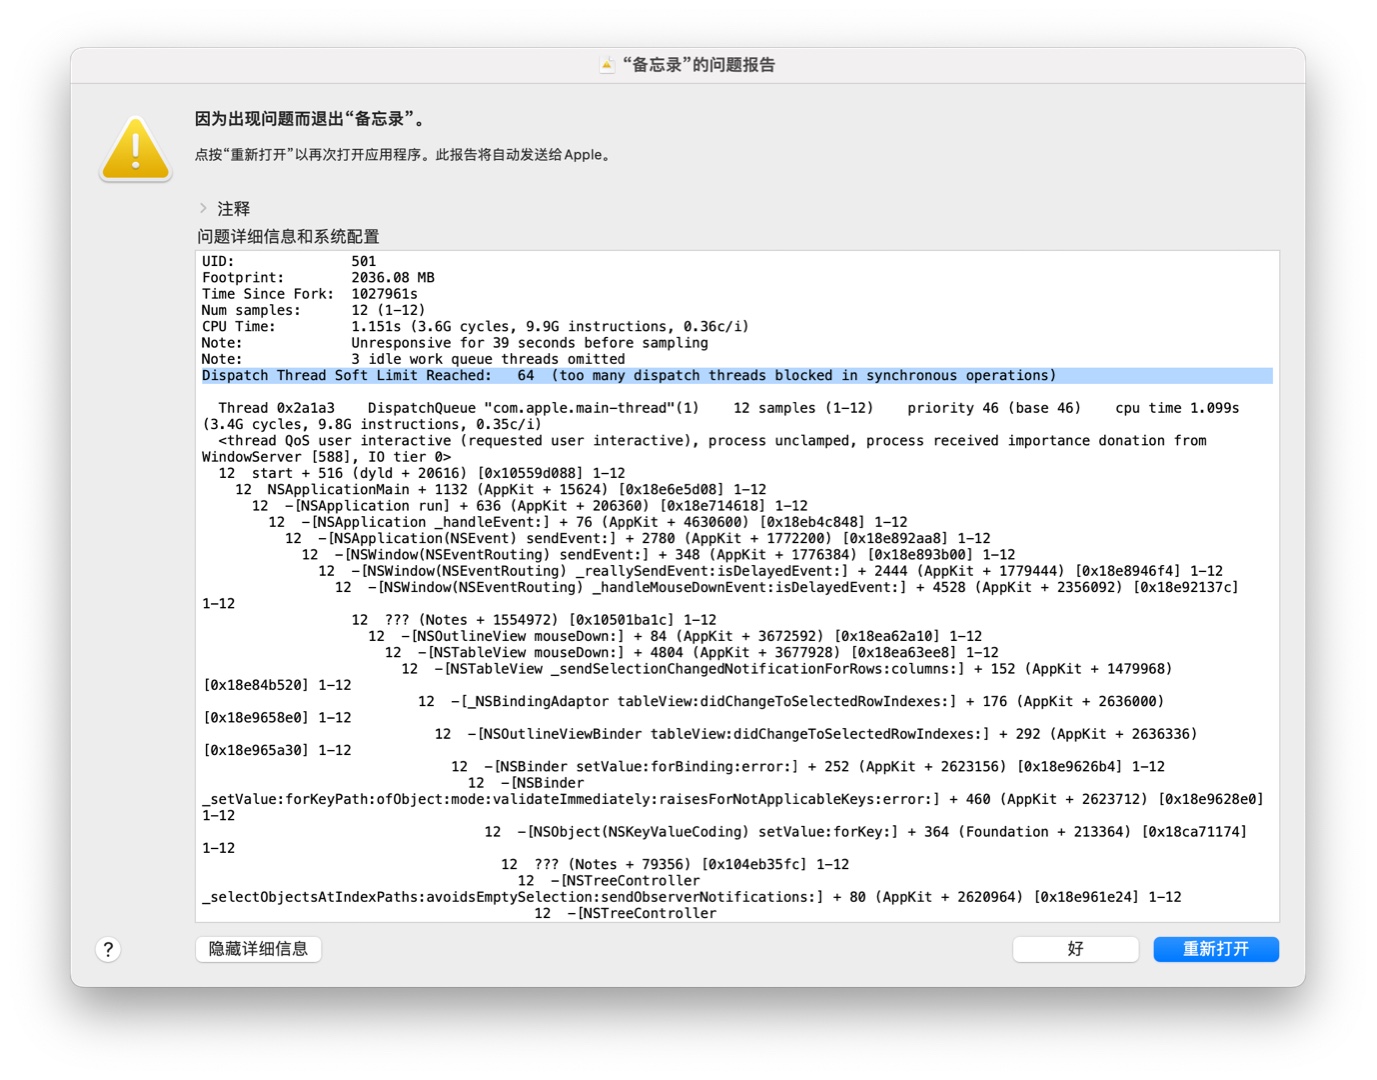Expand the 注释 (Comments) disclosure arrow

point(203,208)
